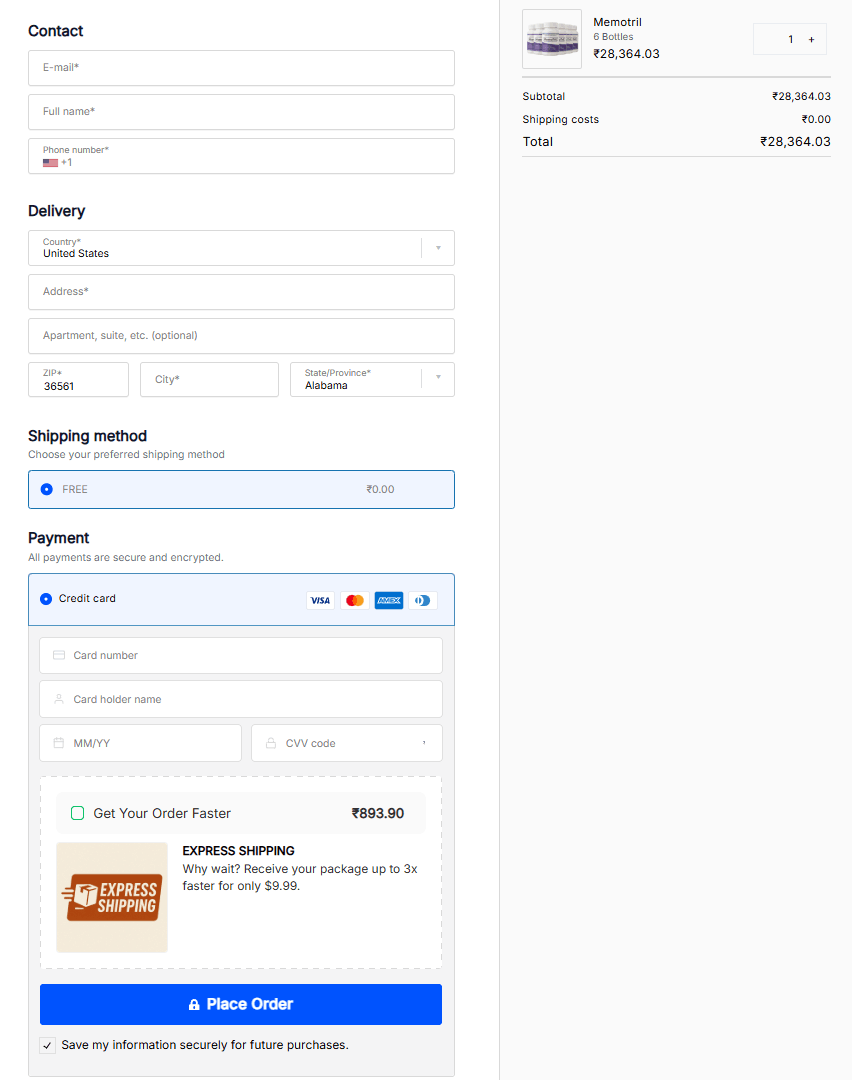Image resolution: width=852 pixels, height=1080 pixels.
Task: Select the Visa card icon
Action: point(320,600)
